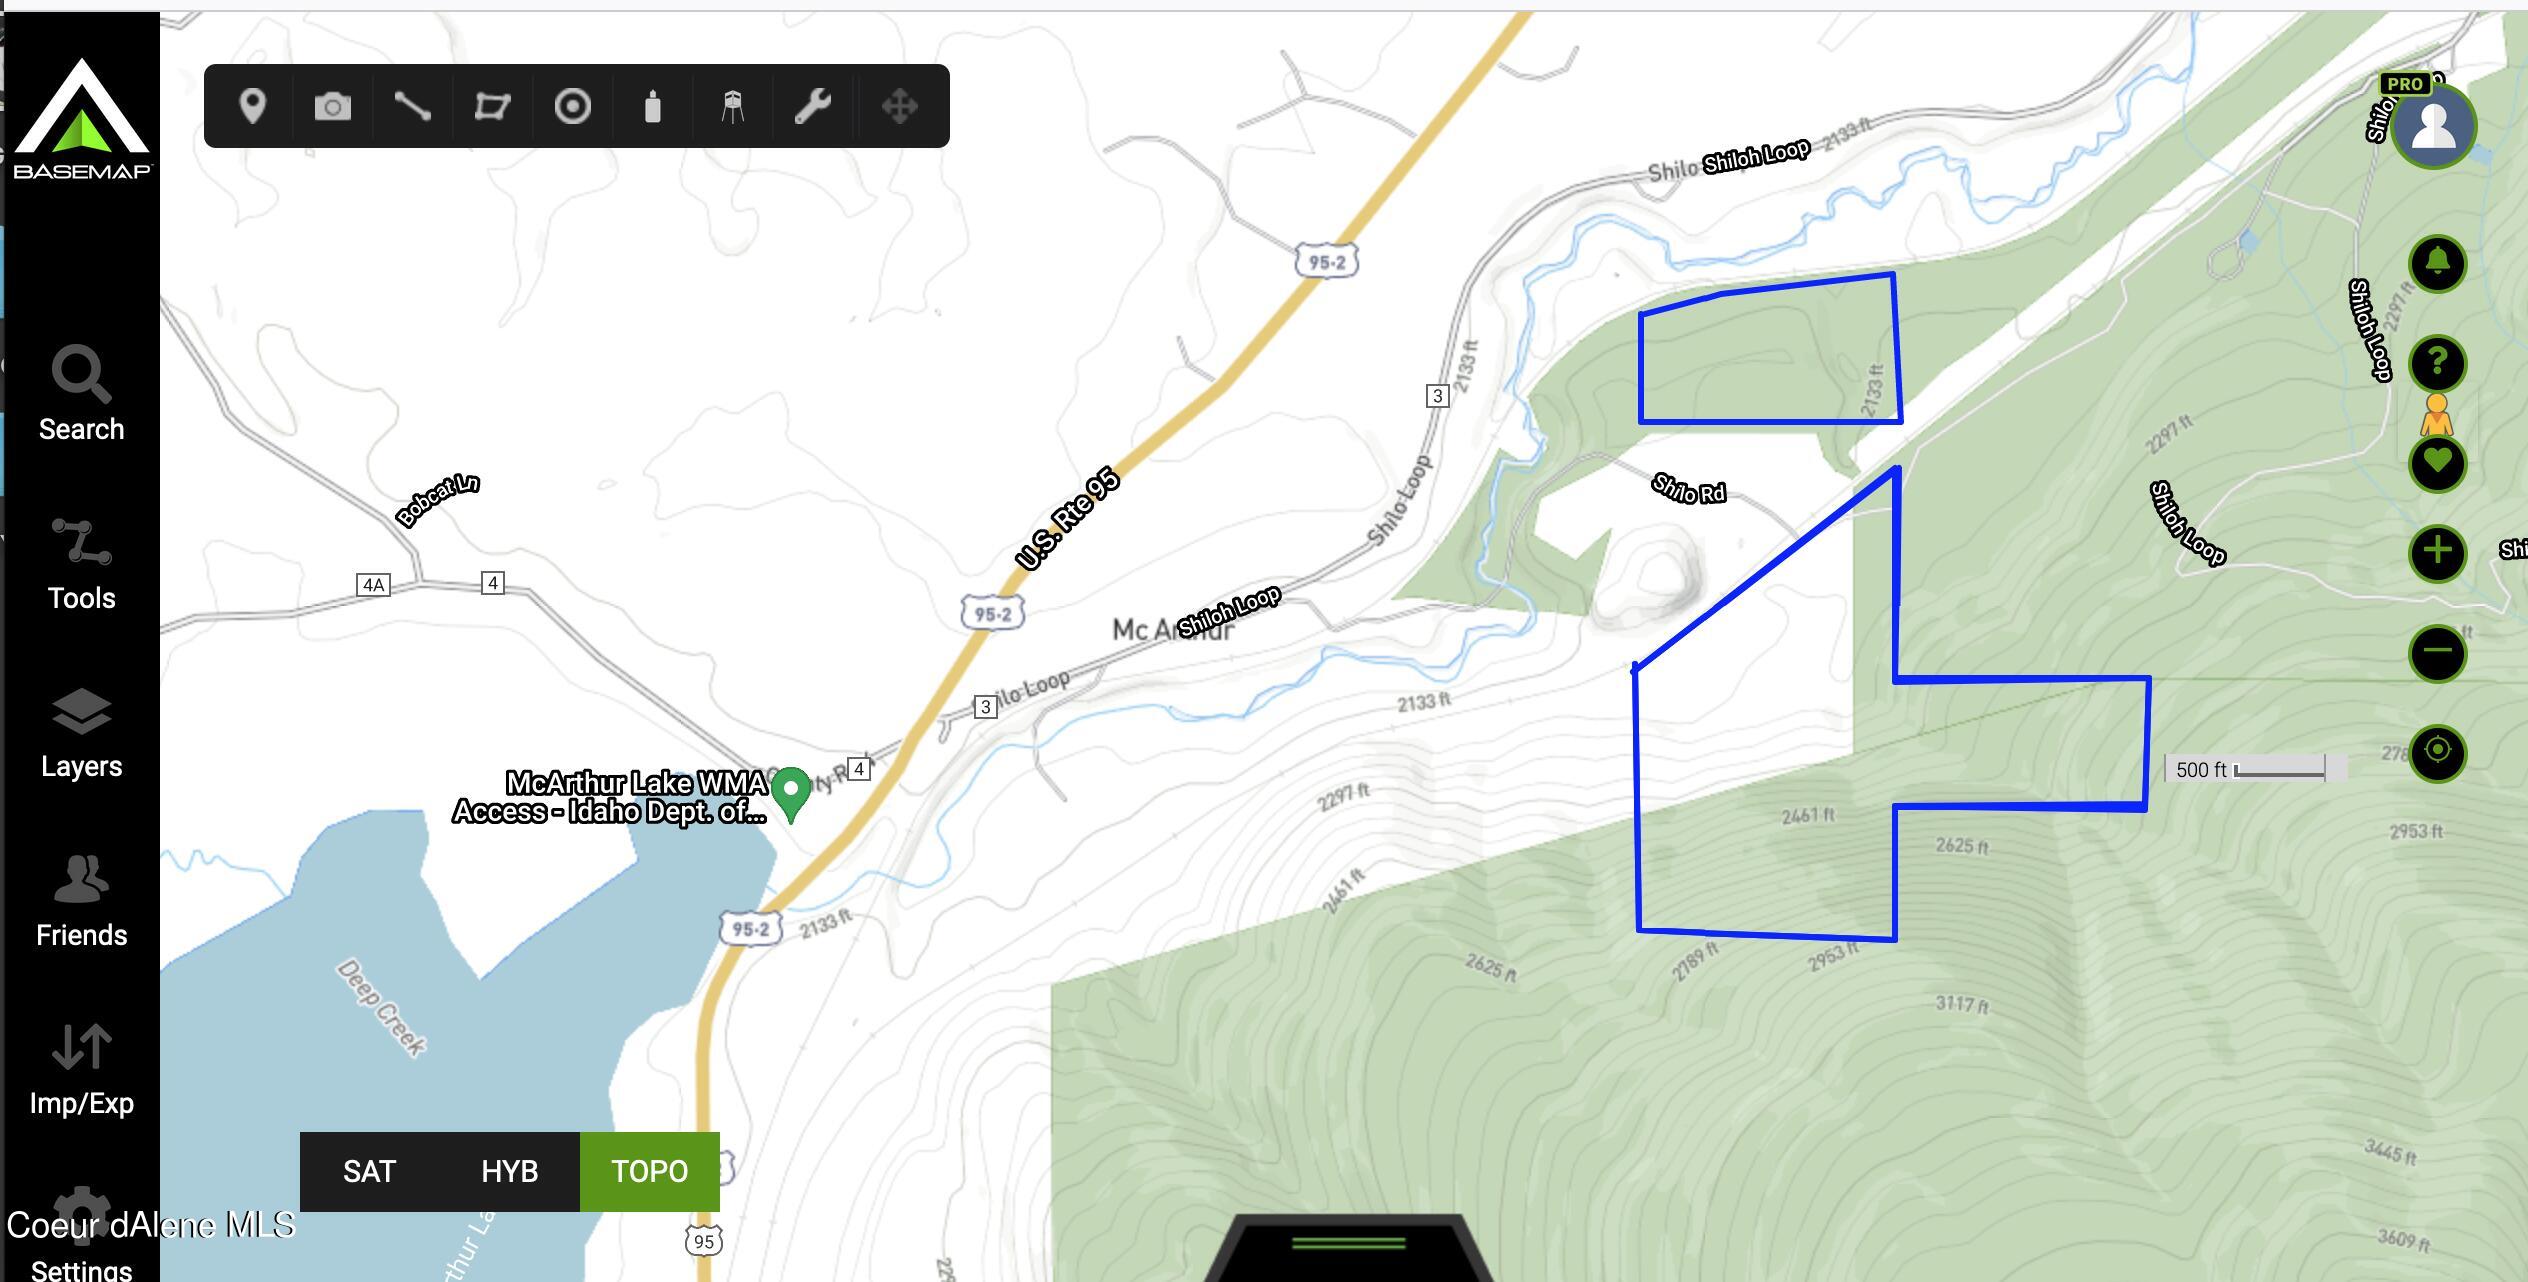The width and height of the screenshot is (2528, 1282).
Task: Expand the bottom pull-up drawer handle
Action: click(x=1349, y=1246)
